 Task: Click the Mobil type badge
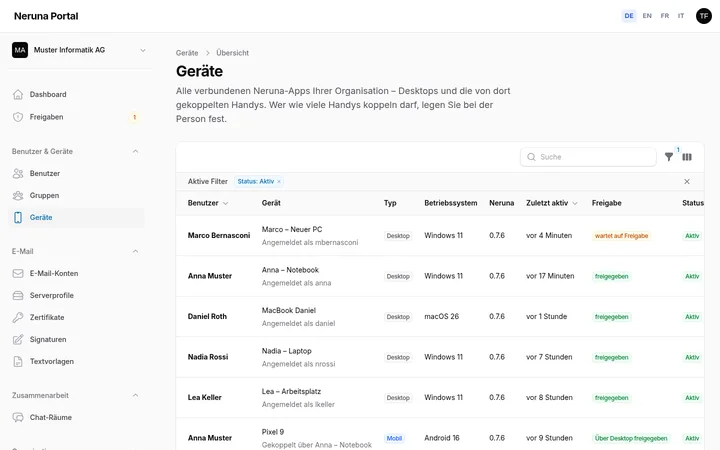coord(394,439)
